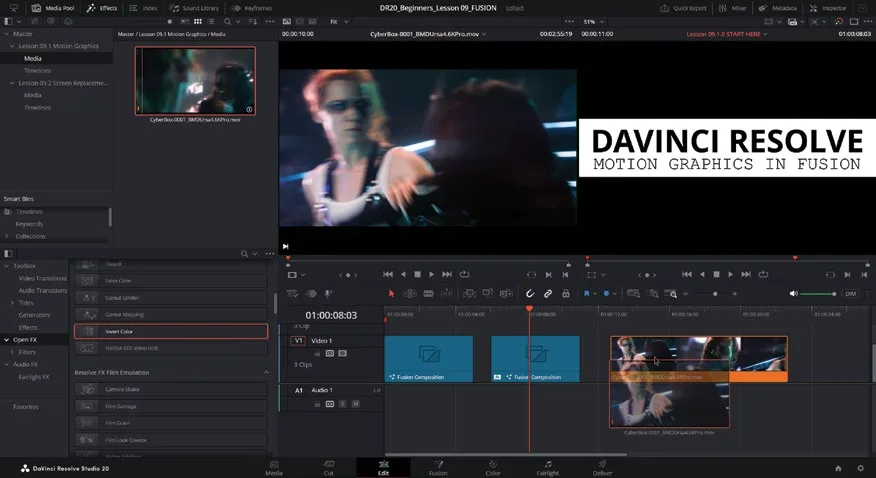This screenshot has width=876, height=478.
Task: Open the Inspector panel
Action: (828, 8)
